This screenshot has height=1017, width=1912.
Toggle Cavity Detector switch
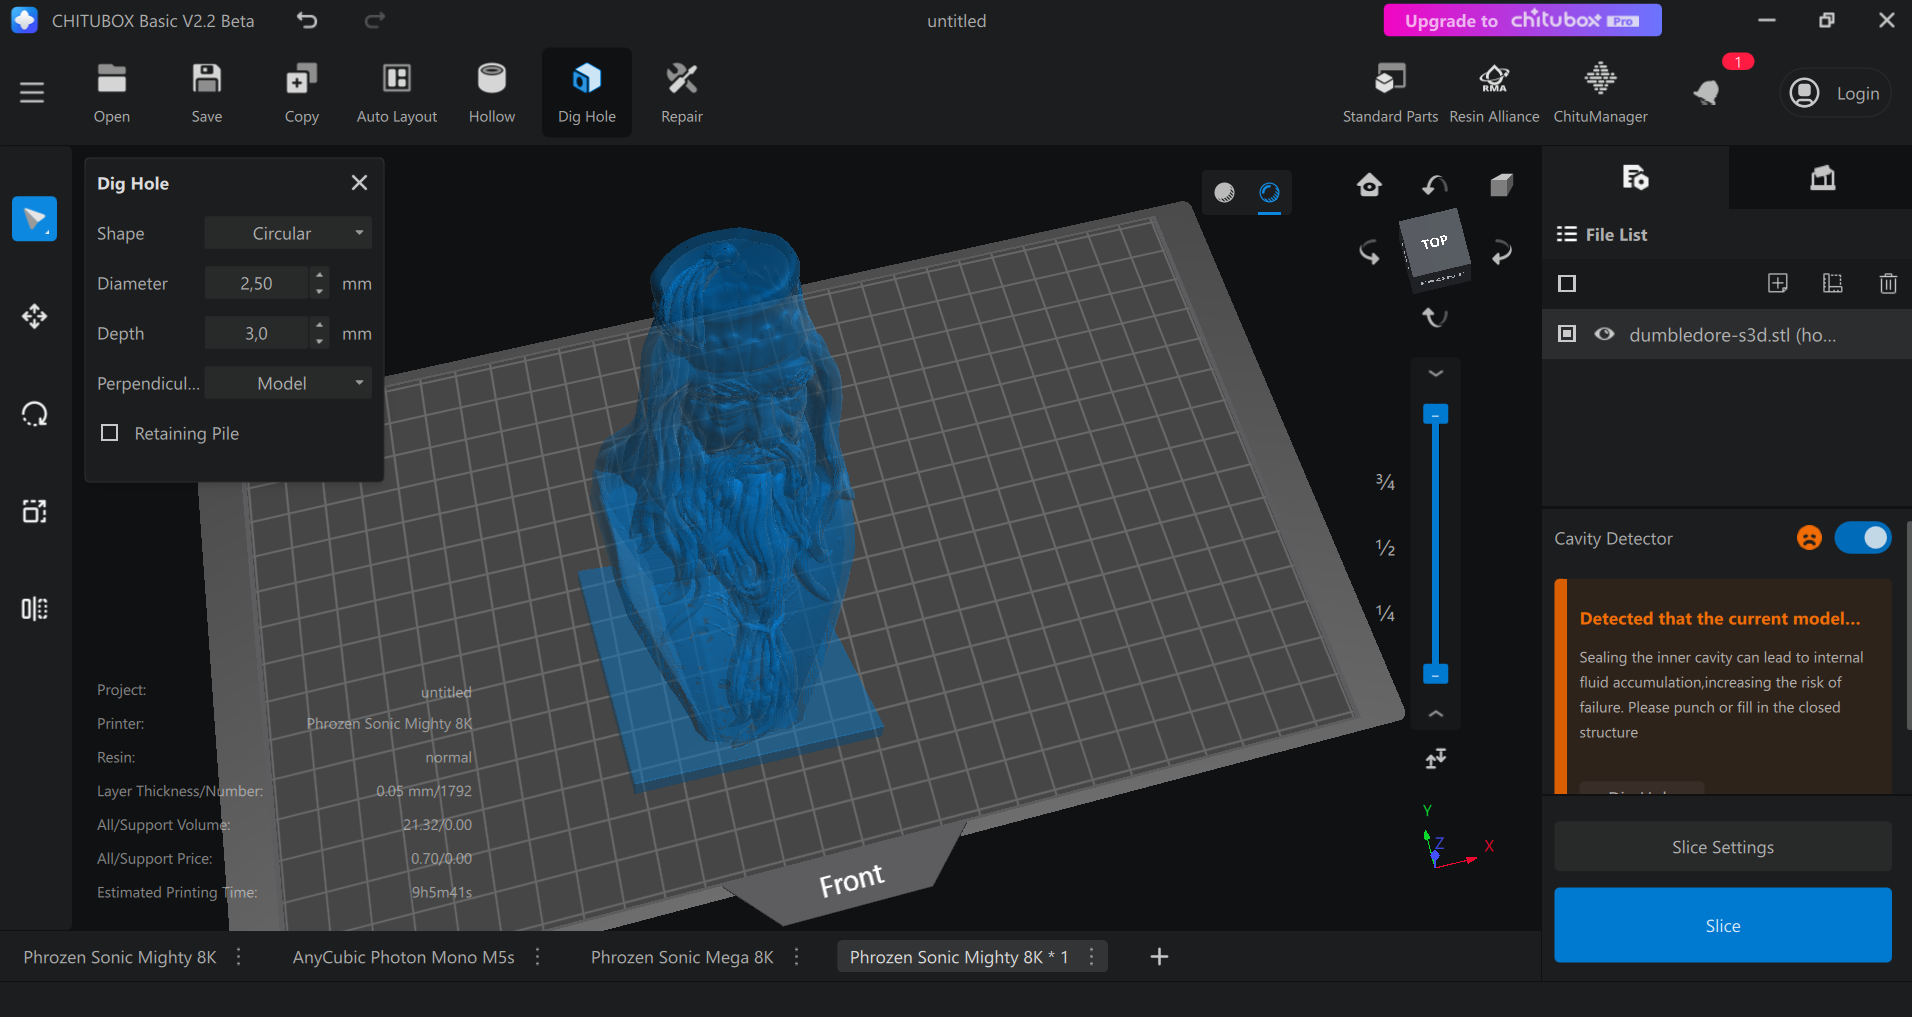click(x=1862, y=538)
